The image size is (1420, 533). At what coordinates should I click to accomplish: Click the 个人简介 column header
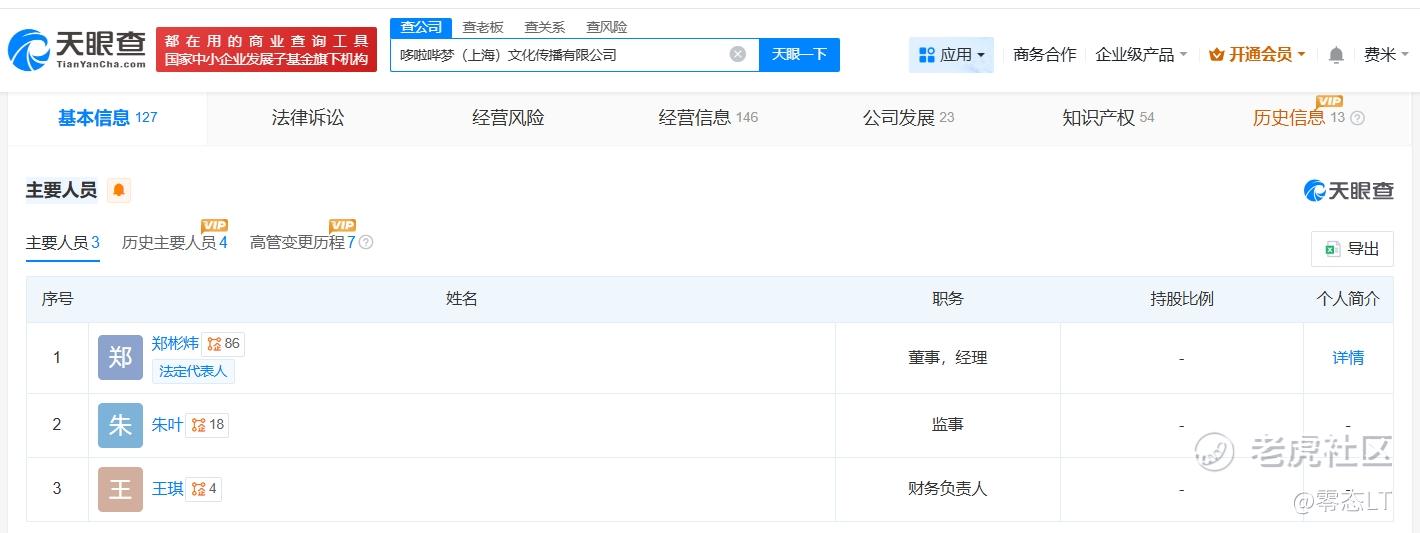pos(1348,299)
